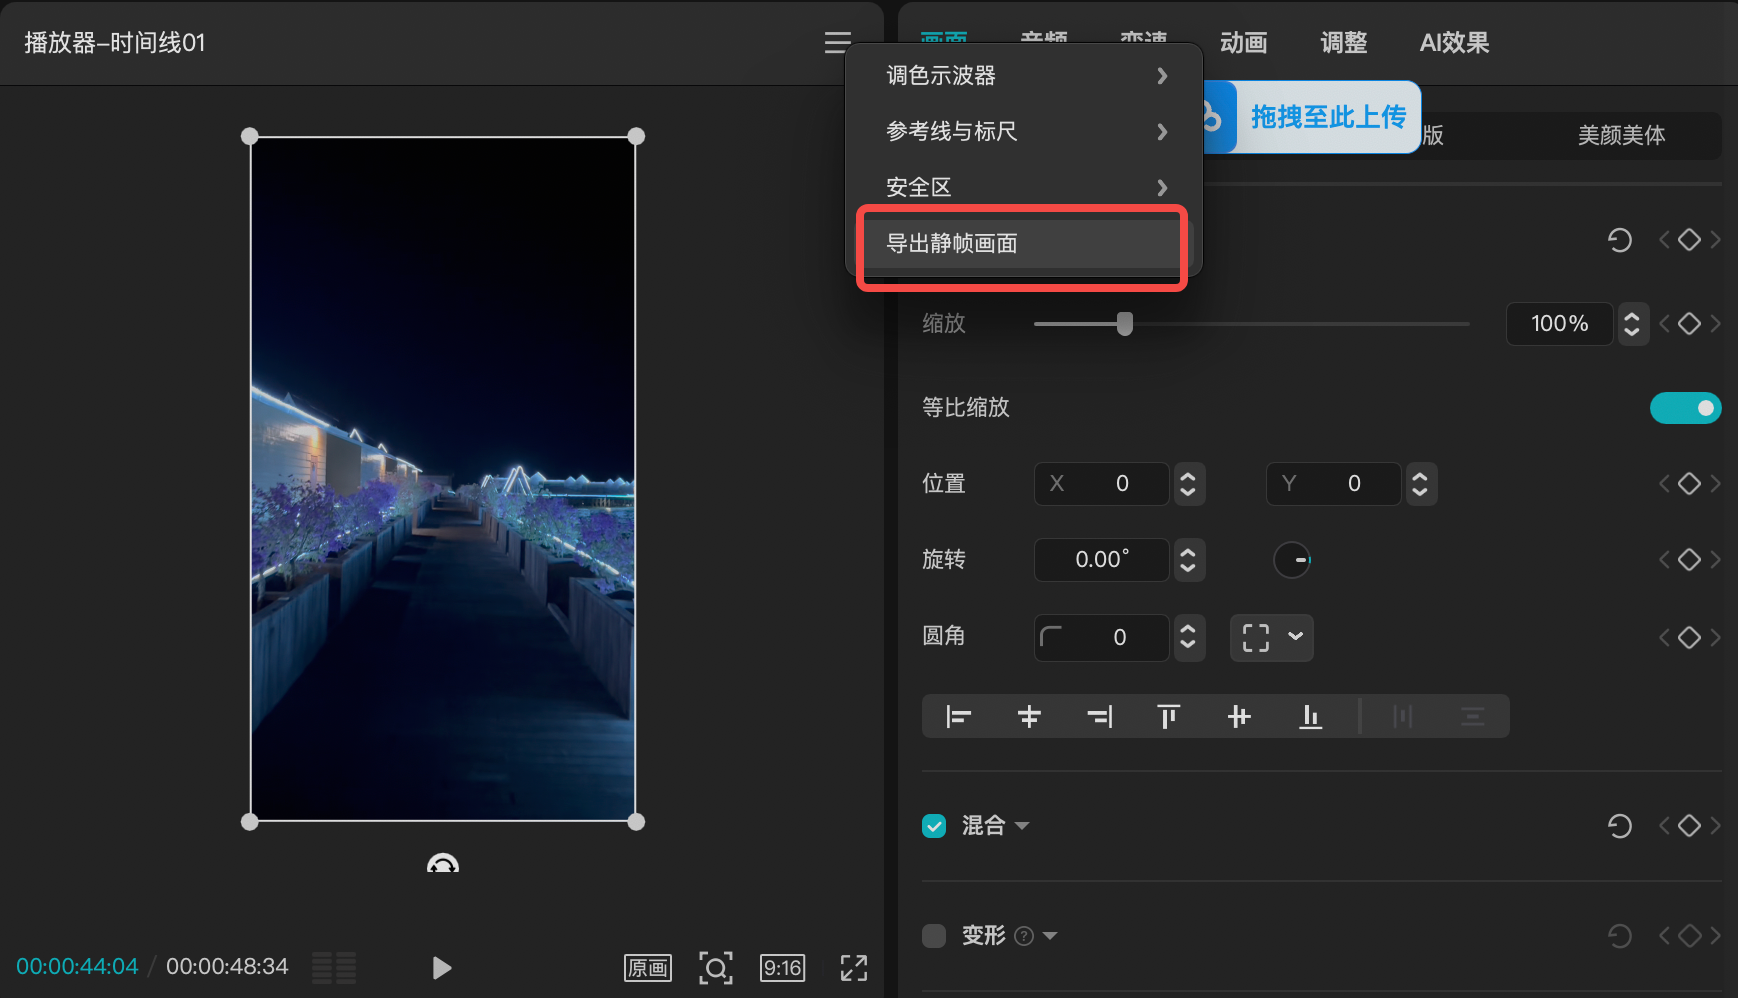Open the 美颜美体 section

[x=1620, y=135]
